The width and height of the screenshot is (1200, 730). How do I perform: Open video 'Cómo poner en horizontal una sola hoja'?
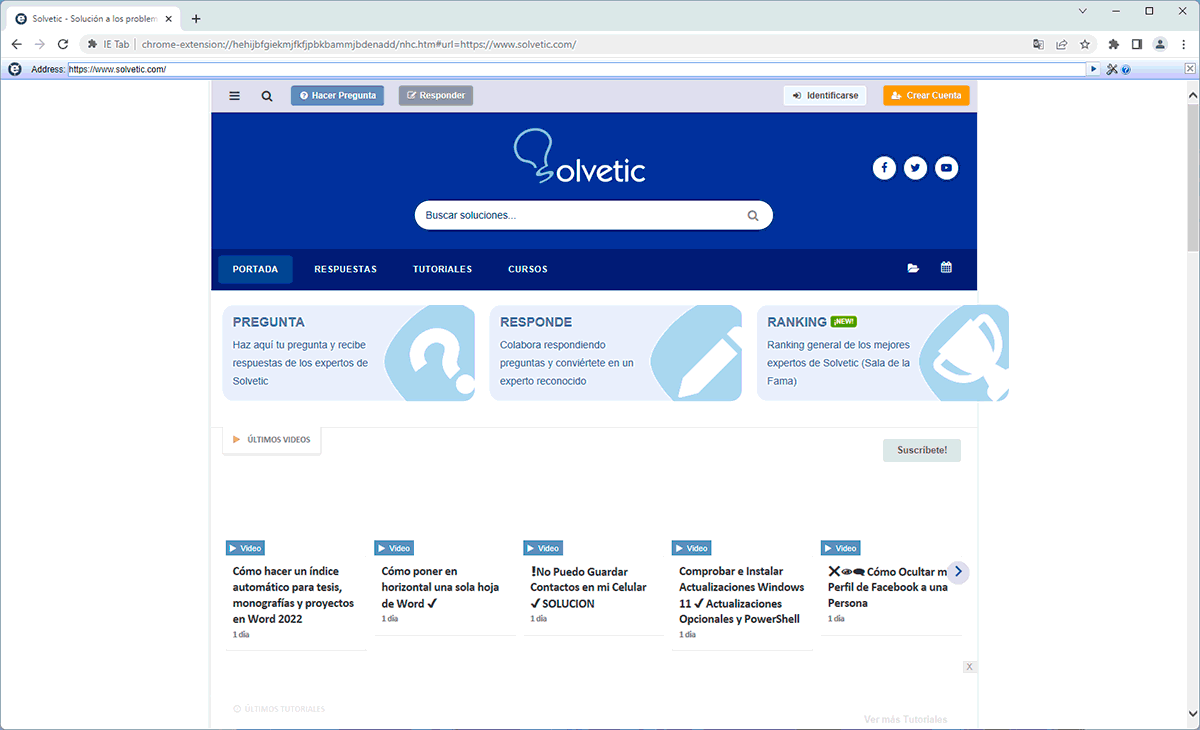440,587
